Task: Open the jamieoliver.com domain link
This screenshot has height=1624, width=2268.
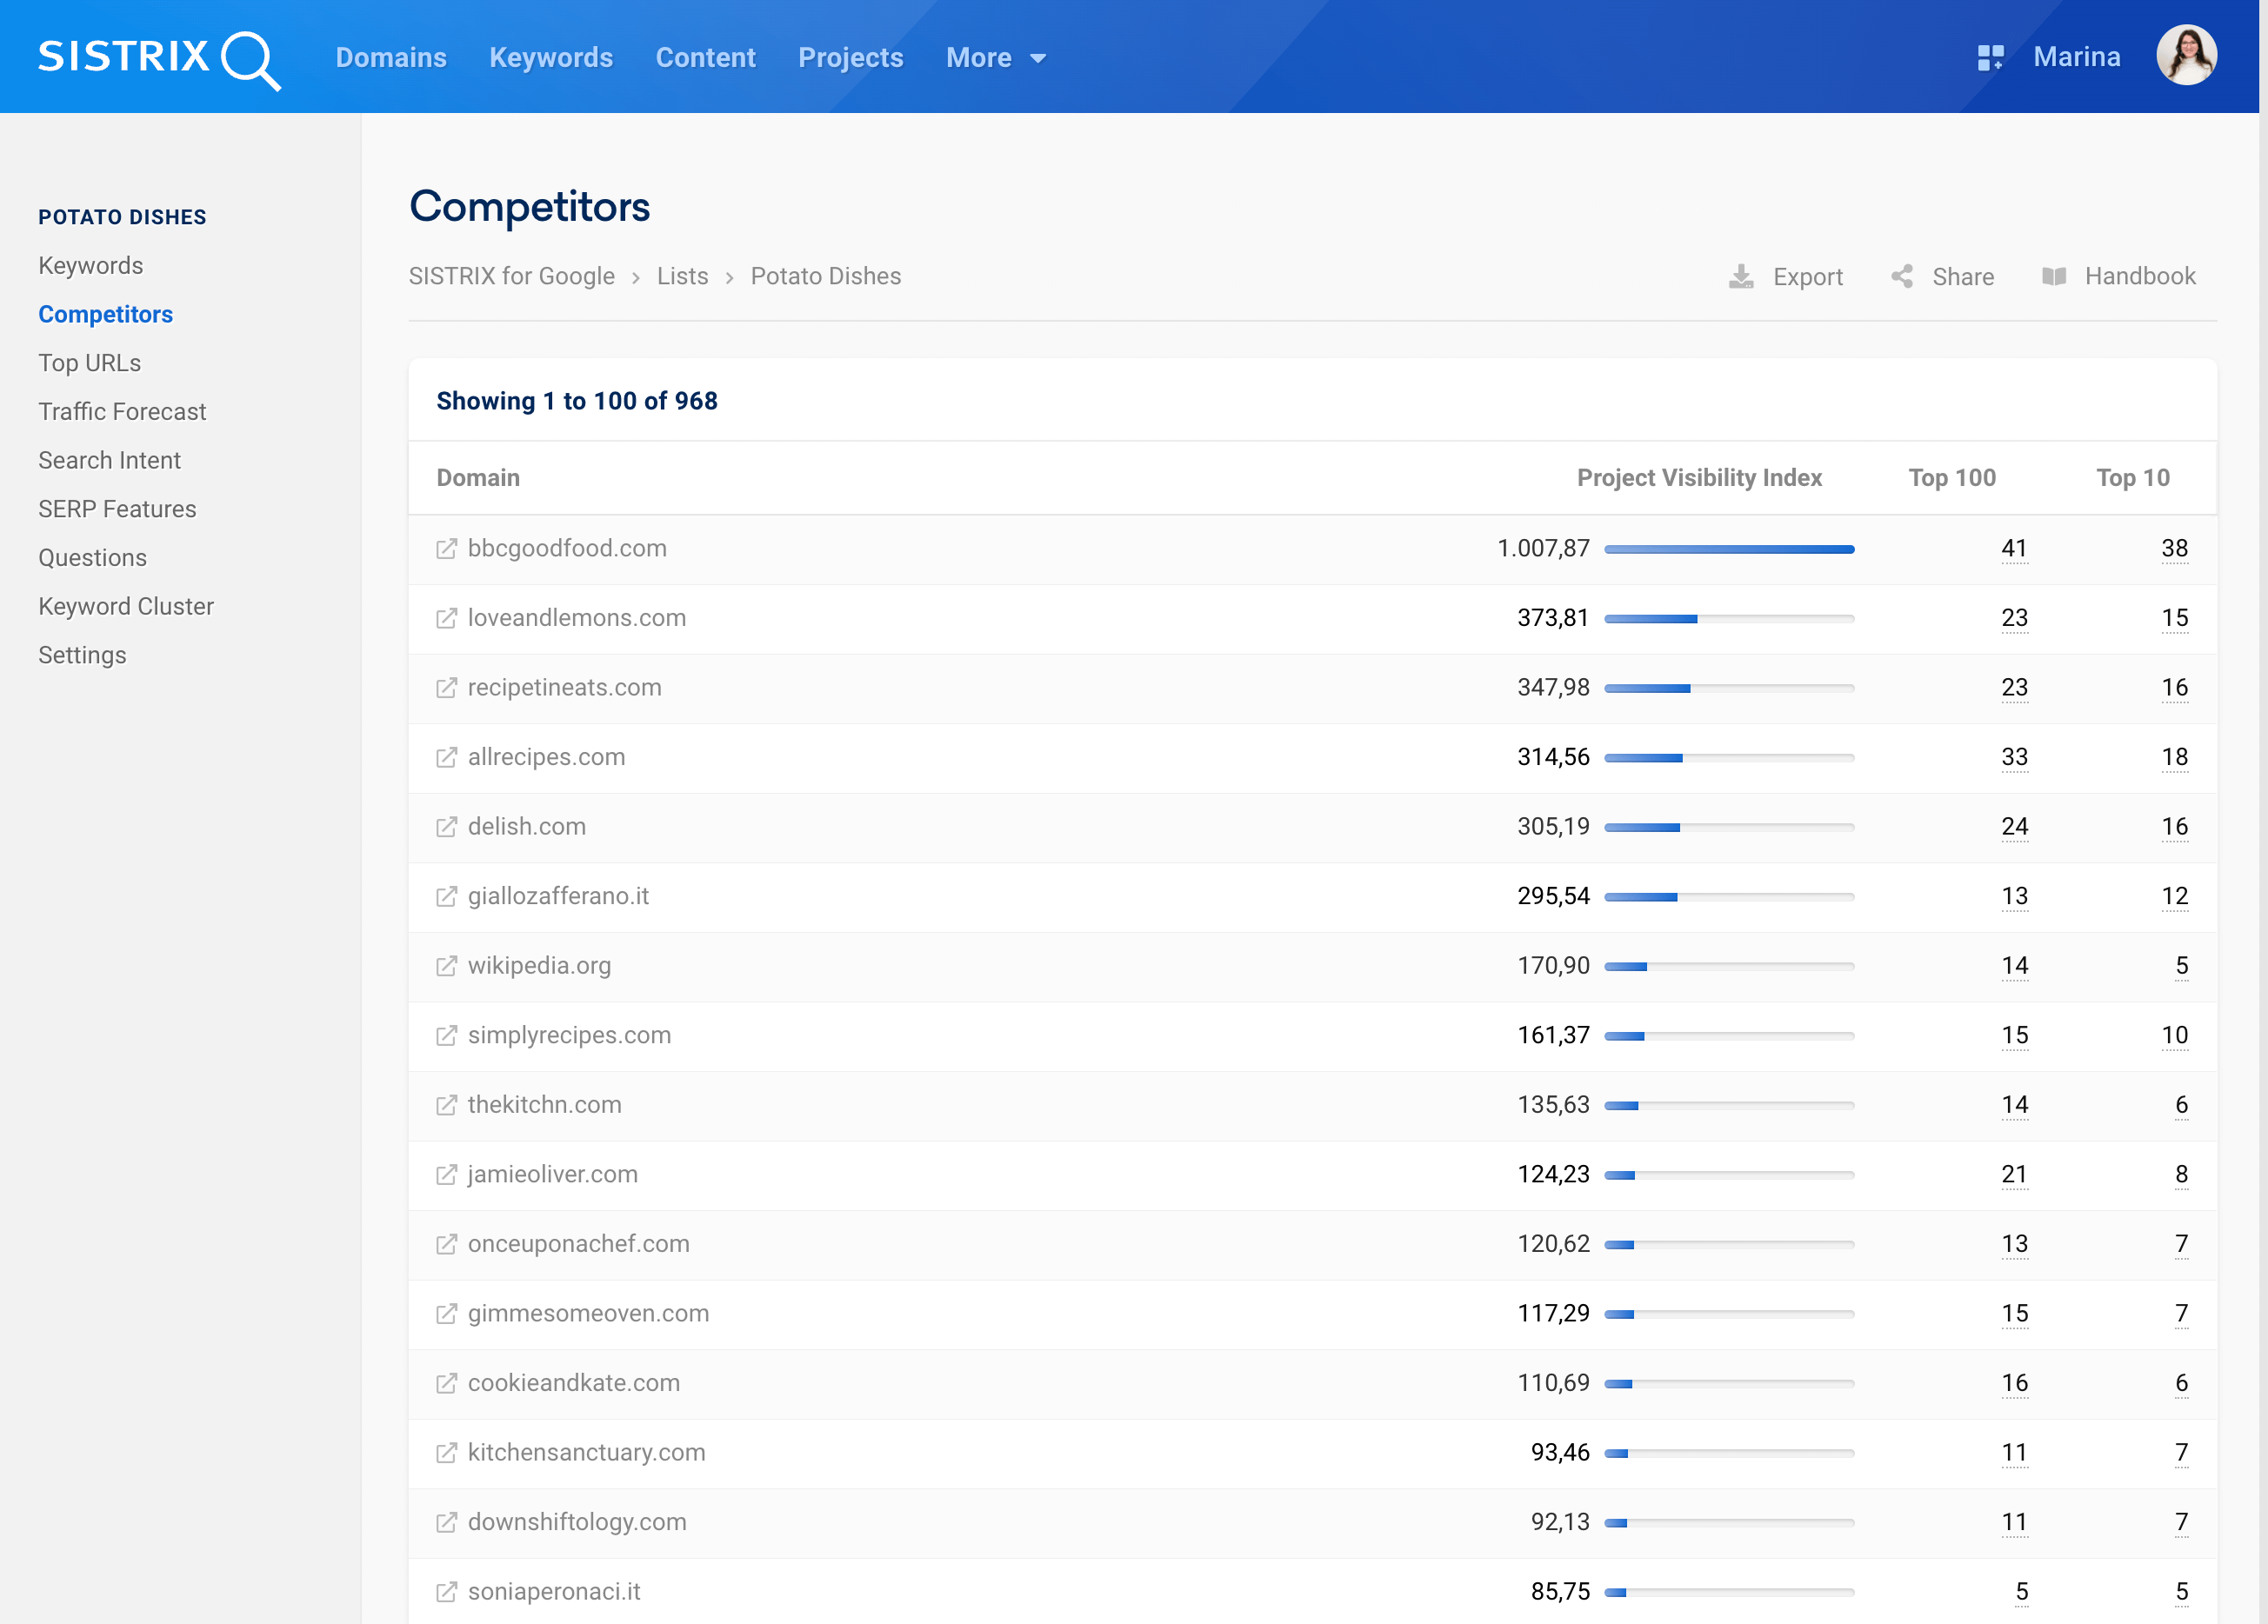Action: point(552,1175)
